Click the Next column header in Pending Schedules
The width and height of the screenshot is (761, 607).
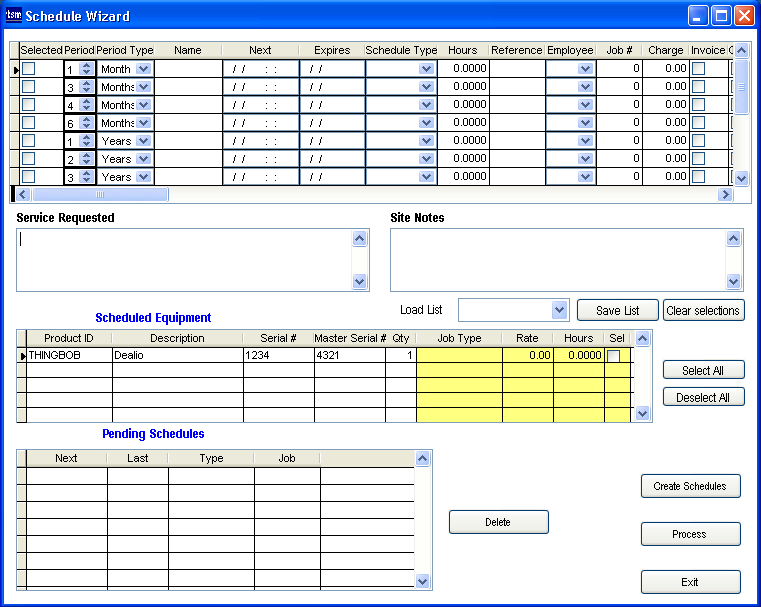(x=66, y=458)
